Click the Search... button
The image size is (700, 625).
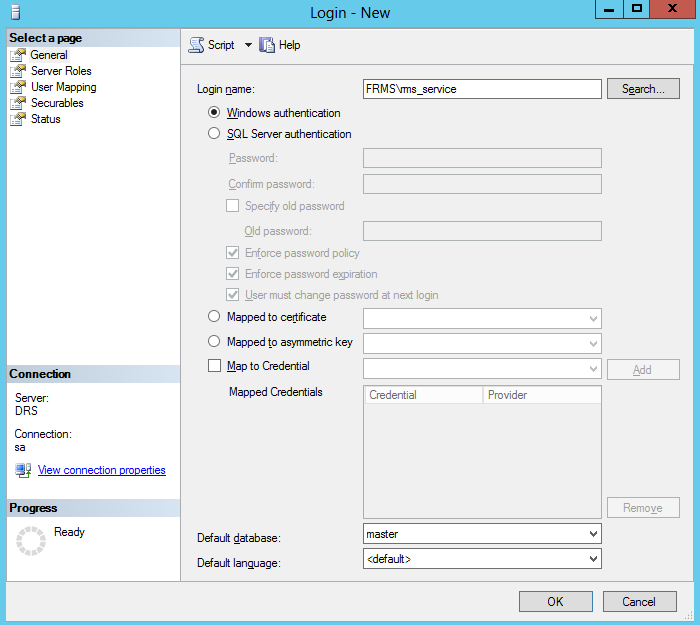pos(643,89)
